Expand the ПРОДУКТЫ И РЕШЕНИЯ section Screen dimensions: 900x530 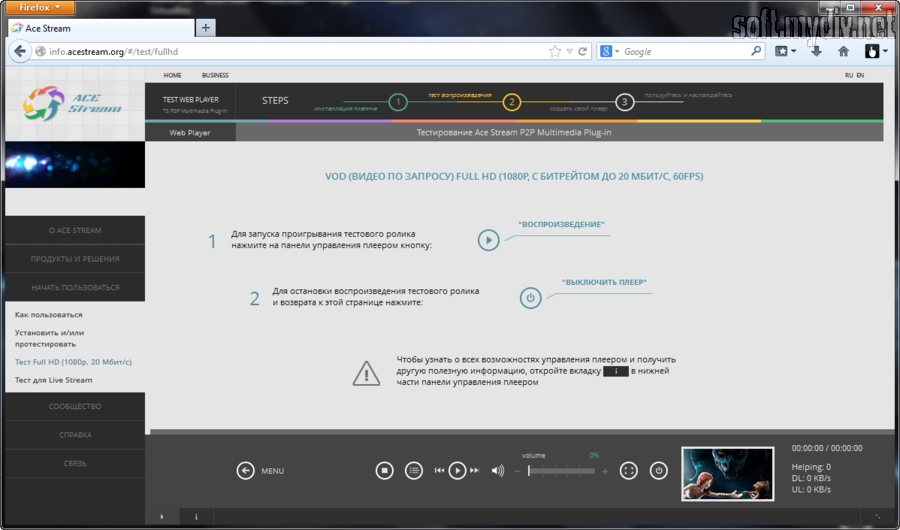click(x=75, y=259)
